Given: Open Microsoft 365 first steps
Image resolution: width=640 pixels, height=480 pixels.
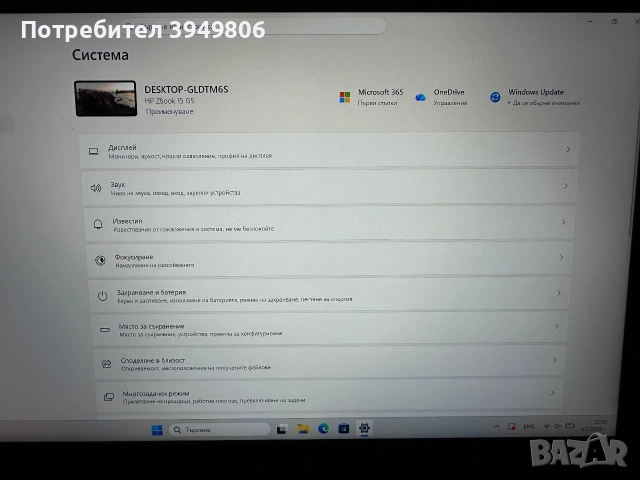Looking at the screenshot, I should (378, 103).
